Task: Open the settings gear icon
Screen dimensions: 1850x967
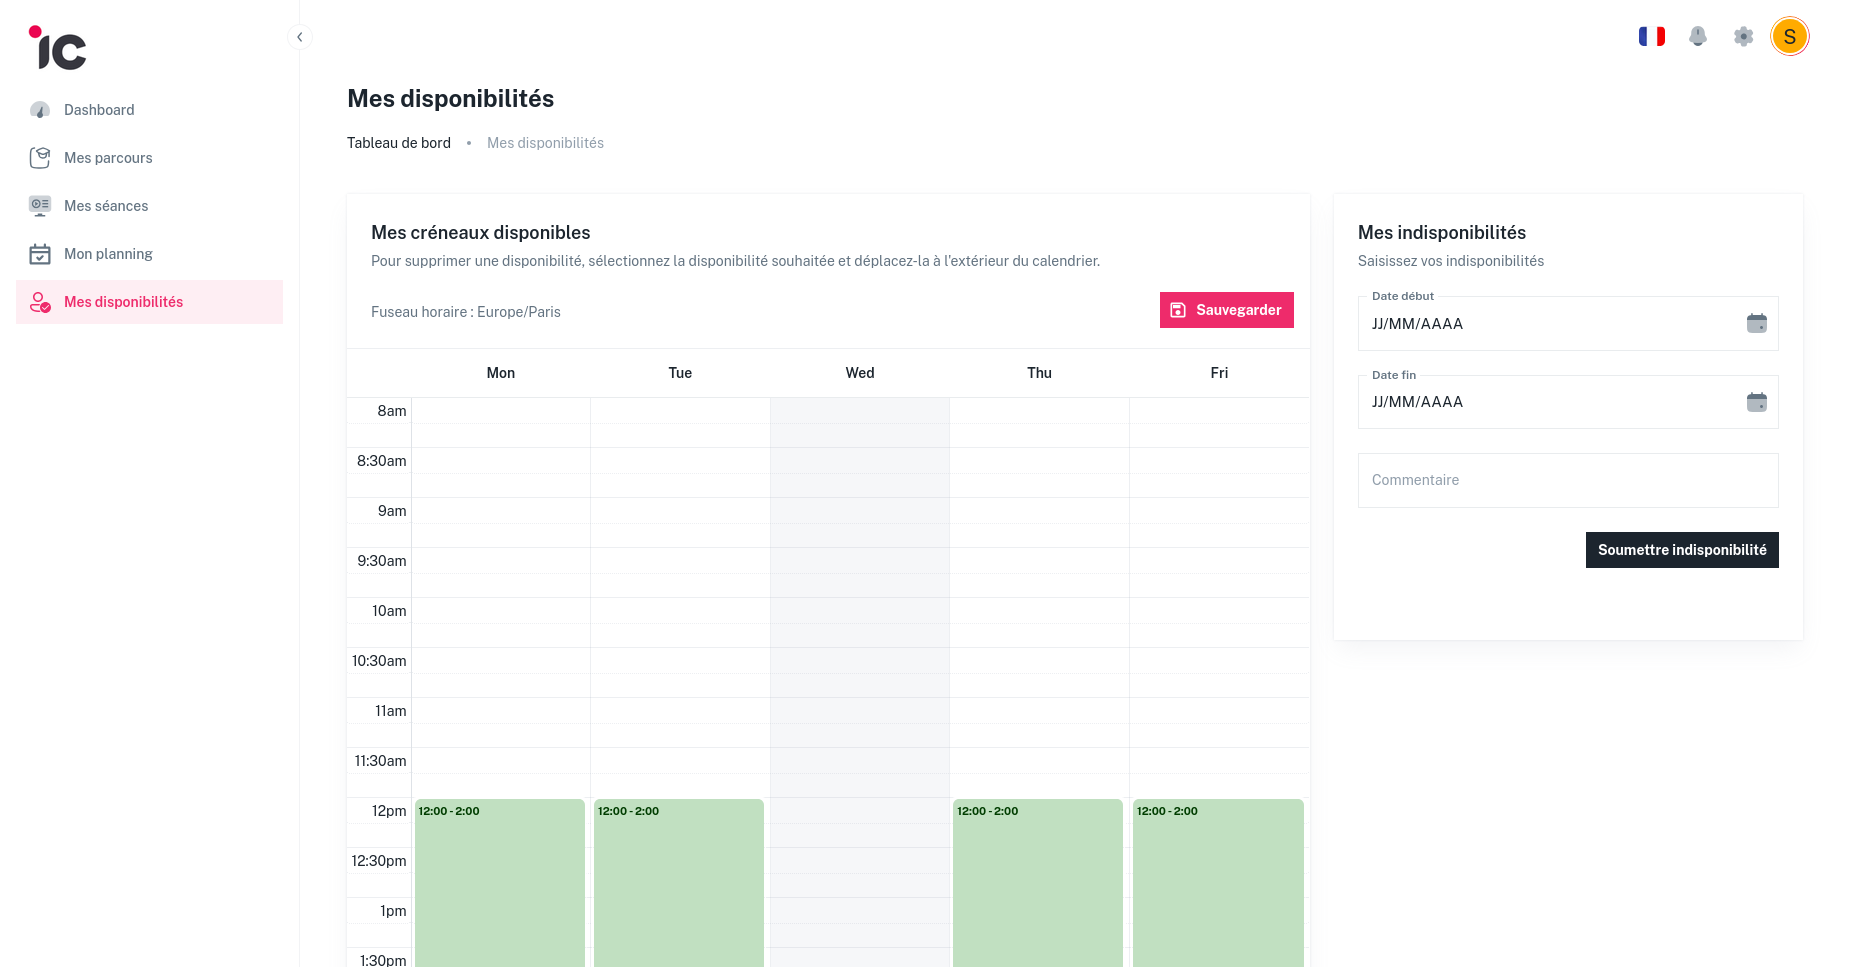Action: (x=1744, y=36)
